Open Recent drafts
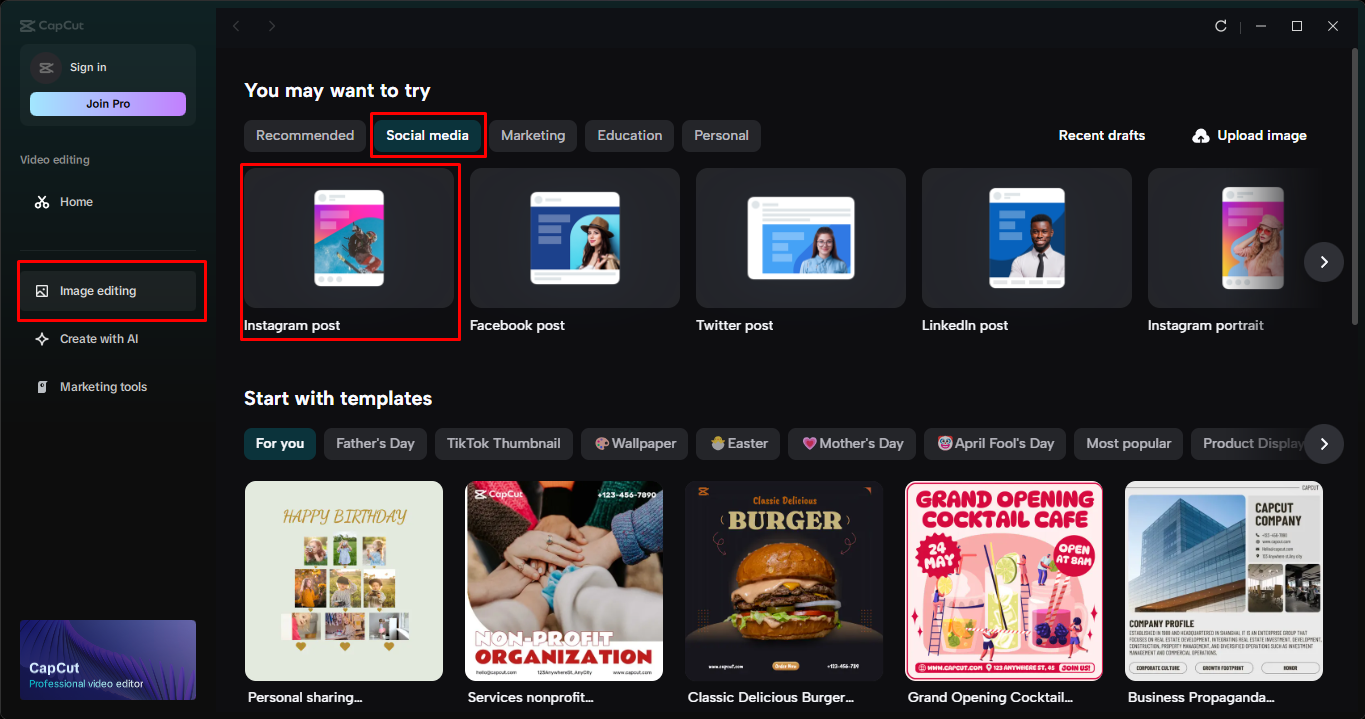Viewport: 1365px width, 719px height. (1101, 135)
